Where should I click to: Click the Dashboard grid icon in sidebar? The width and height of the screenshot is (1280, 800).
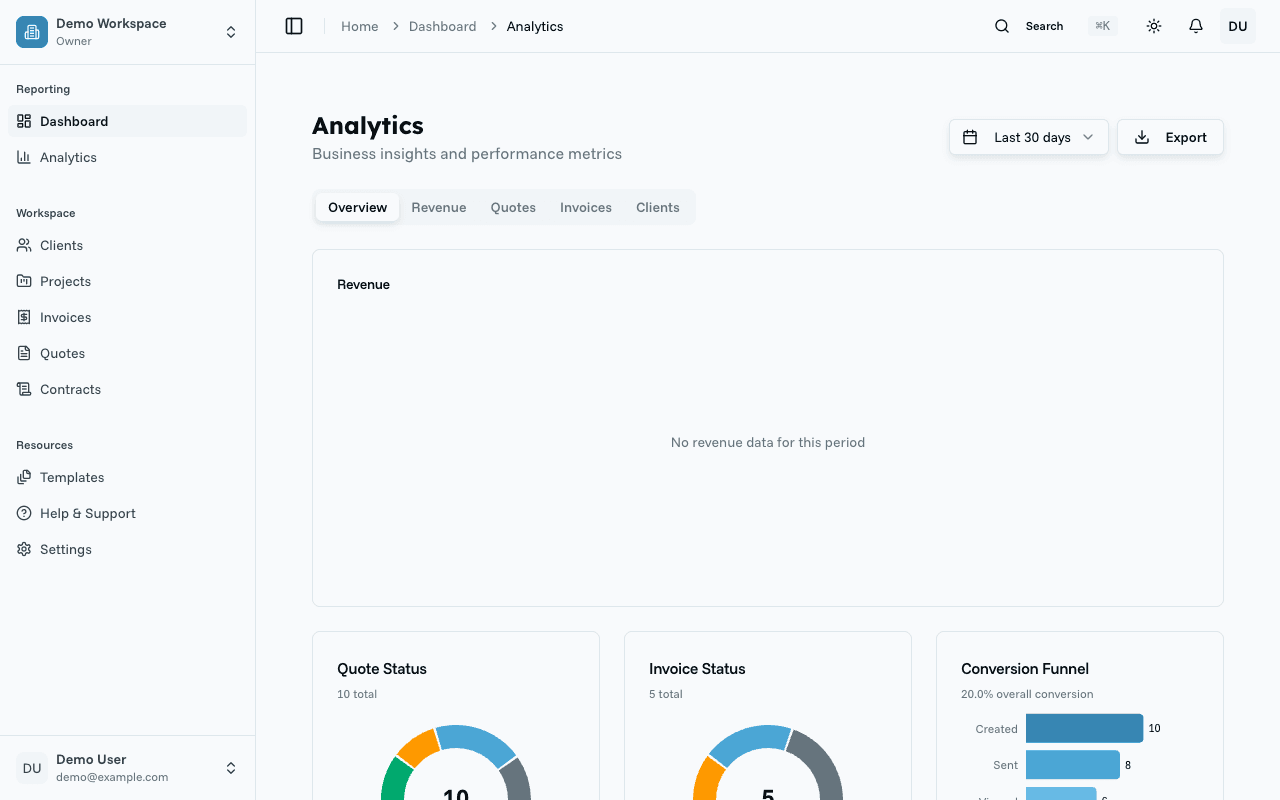[24, 121]
